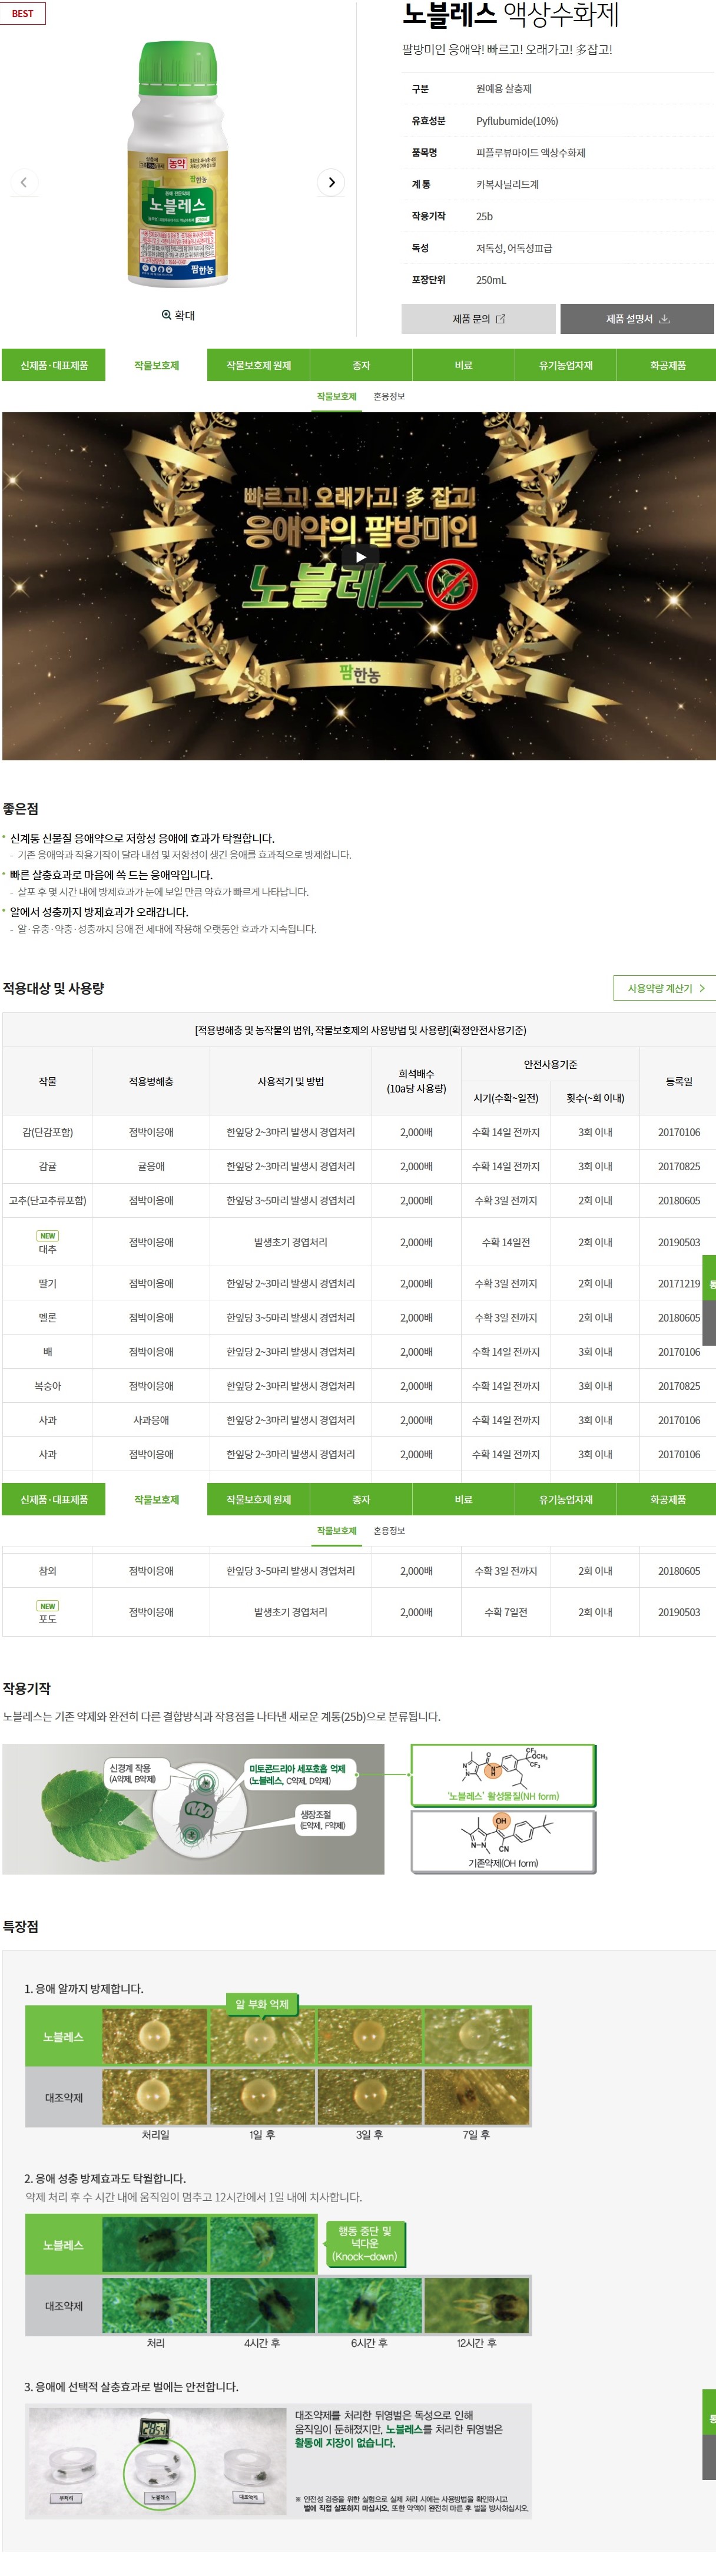Select the 피플루뷰마이드 액상수화제 item name
The height and width of the screenshot is (2576, 716).
[530, 153]
